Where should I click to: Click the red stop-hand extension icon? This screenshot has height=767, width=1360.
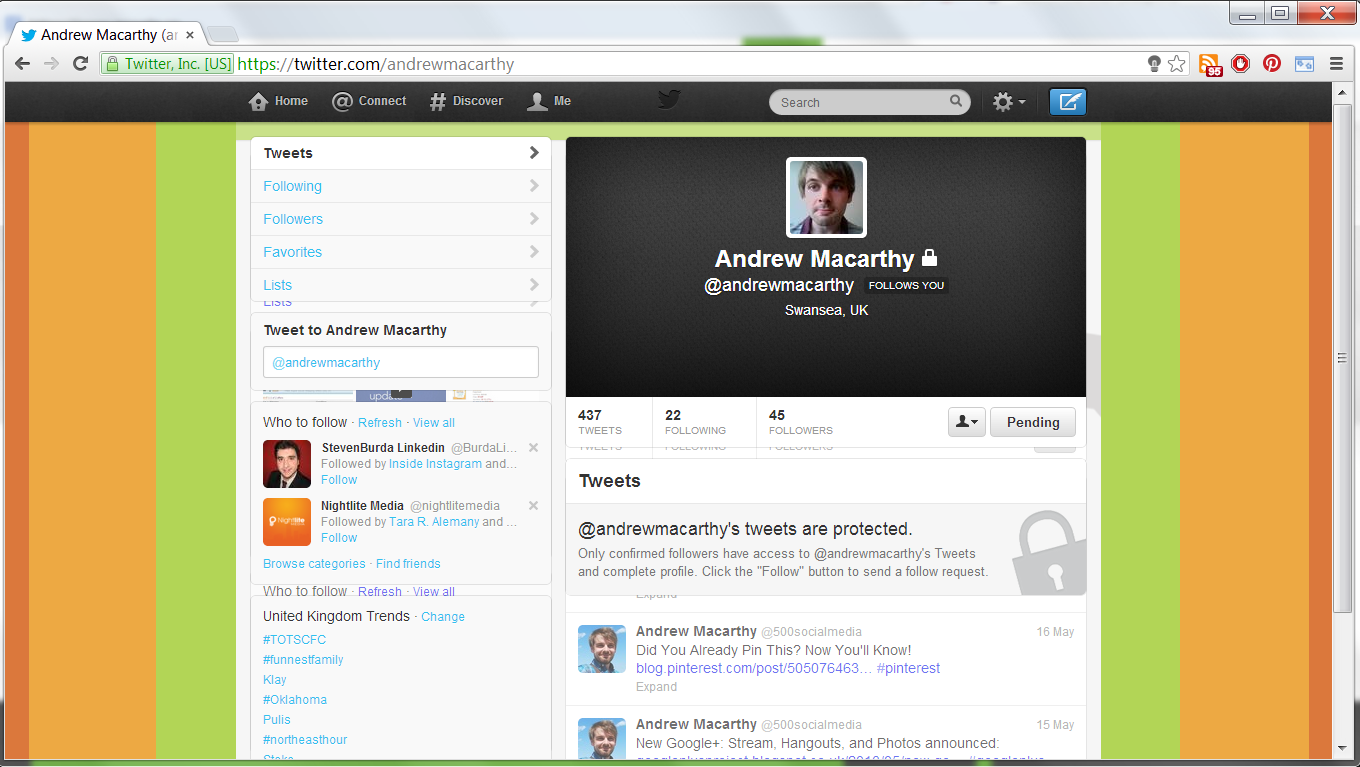[x=1241, y=64]
